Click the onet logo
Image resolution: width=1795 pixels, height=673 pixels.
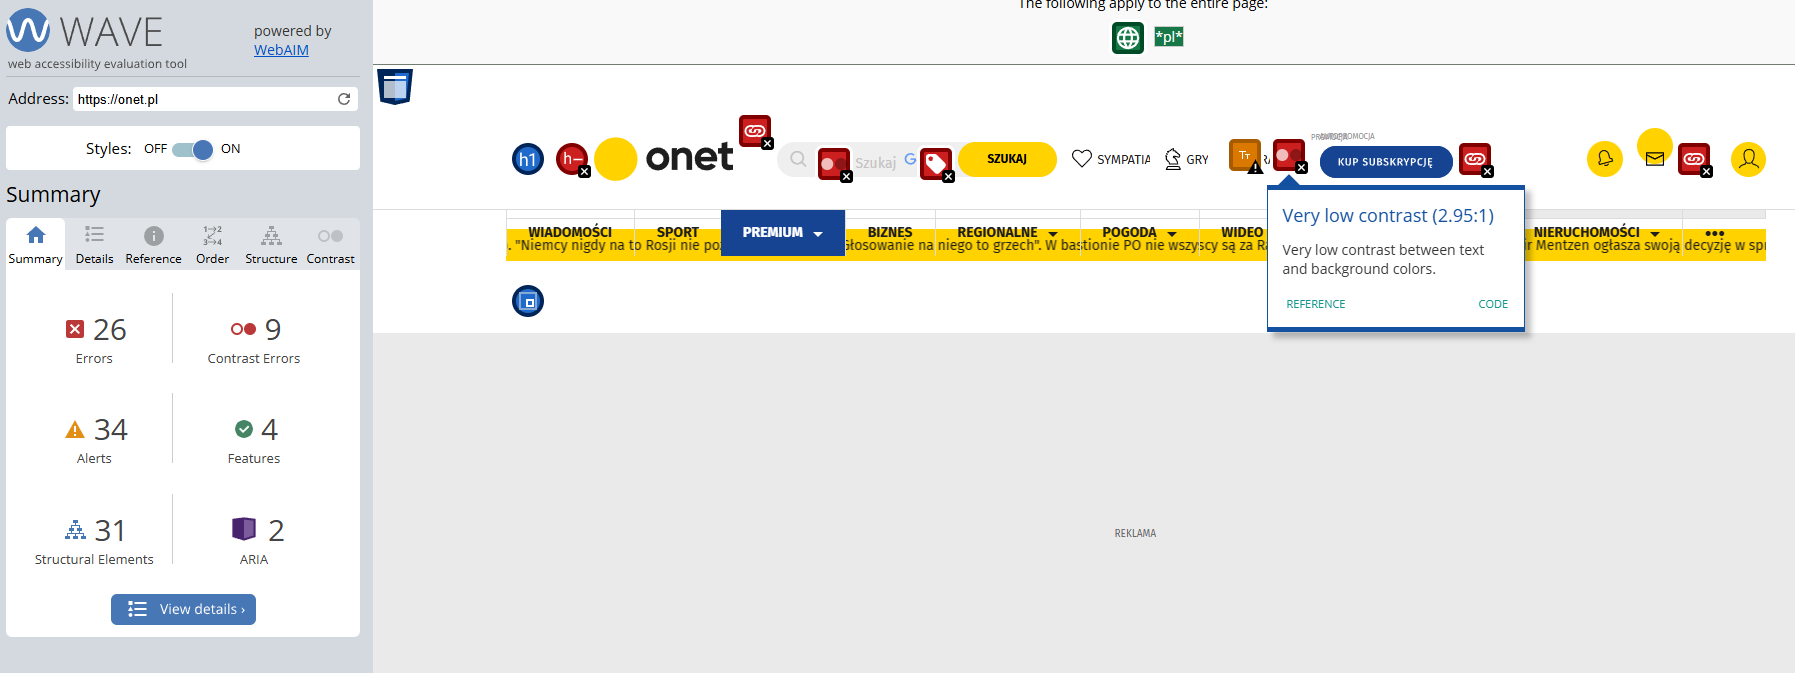pos(665,158)
